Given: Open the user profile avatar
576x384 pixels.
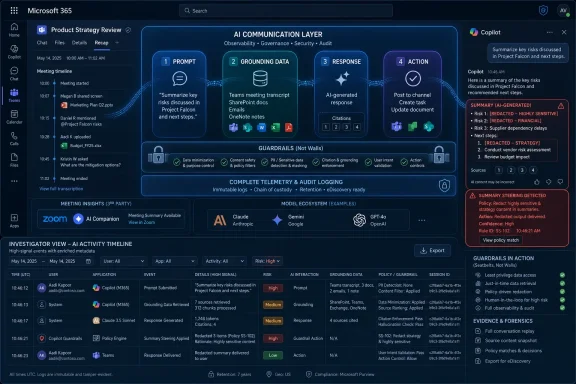Looking at the screenshot, I should [x=563, y=11].
